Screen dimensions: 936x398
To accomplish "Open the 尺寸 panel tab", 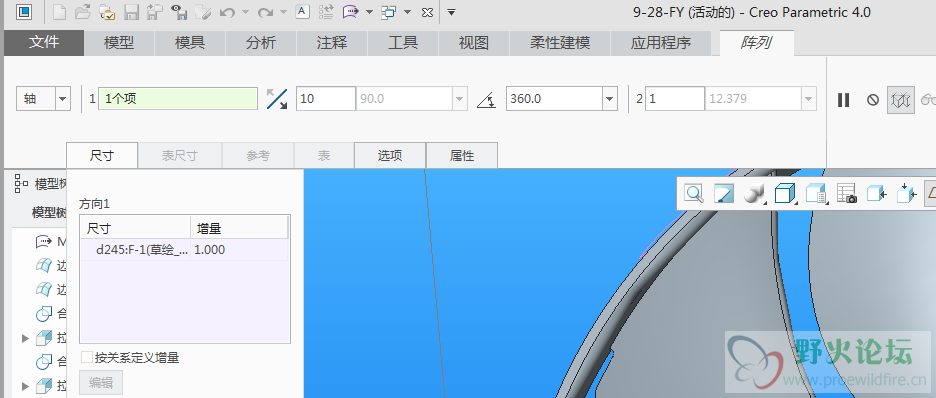I will pos(101,156).
